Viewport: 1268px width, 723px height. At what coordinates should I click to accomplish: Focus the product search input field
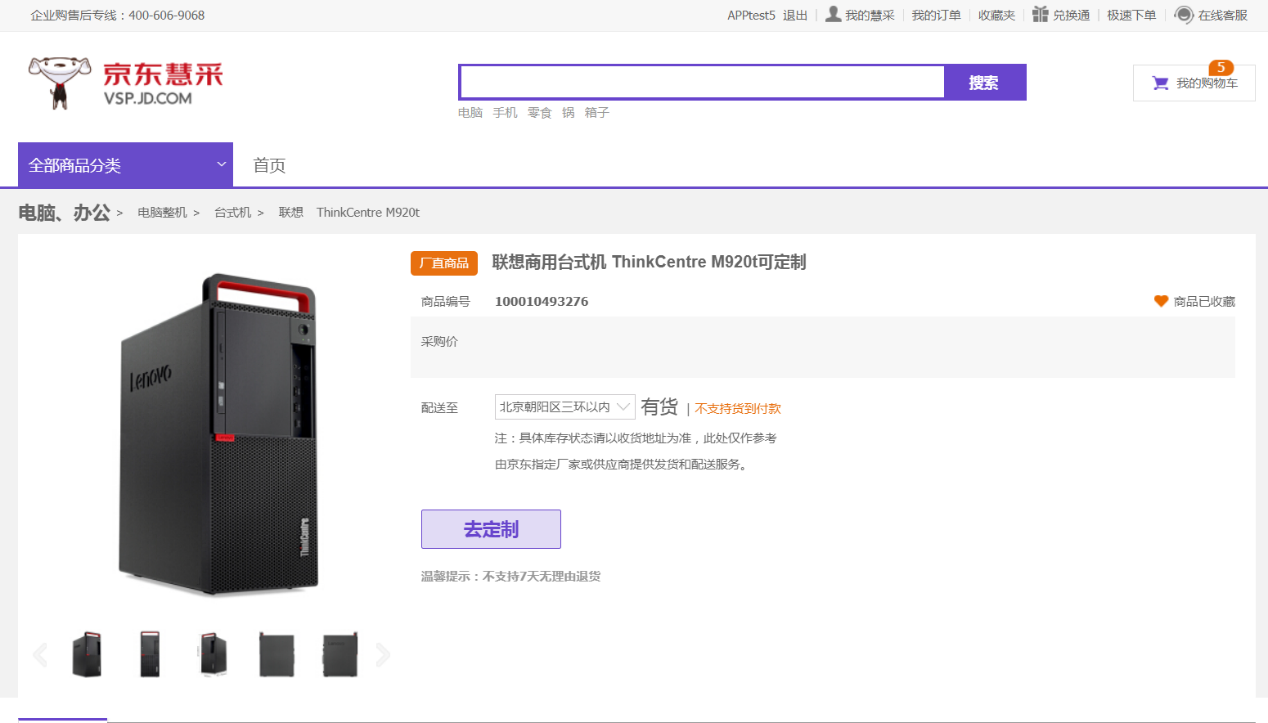click(702, 82)
